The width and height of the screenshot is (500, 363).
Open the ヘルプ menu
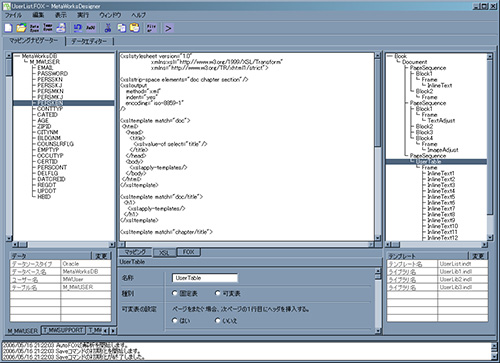coord(138,15)
